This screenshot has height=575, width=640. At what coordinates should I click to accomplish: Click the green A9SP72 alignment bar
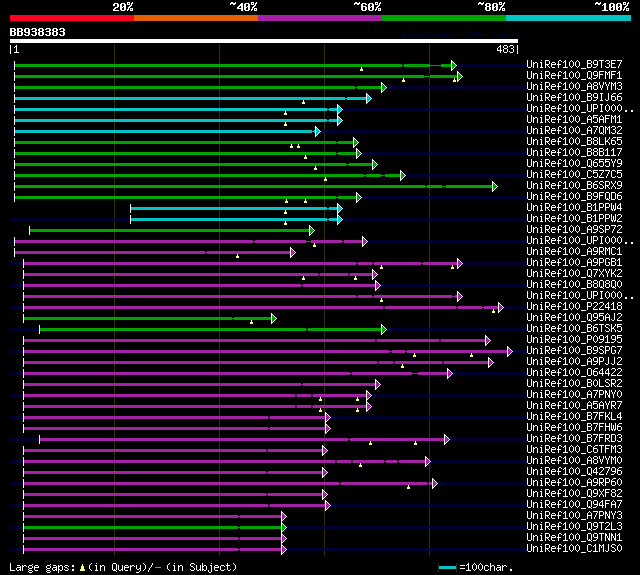click(x=170, y=231)
